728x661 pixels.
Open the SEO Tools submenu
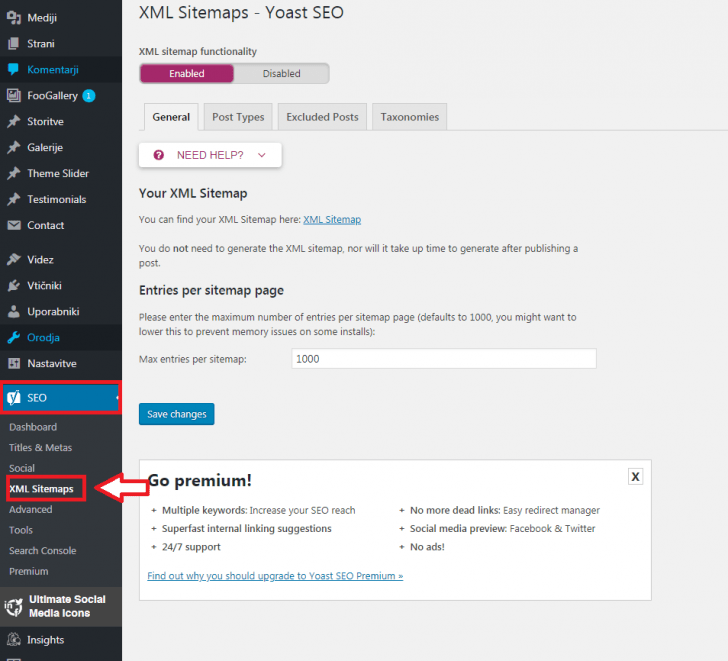point(21,530)
